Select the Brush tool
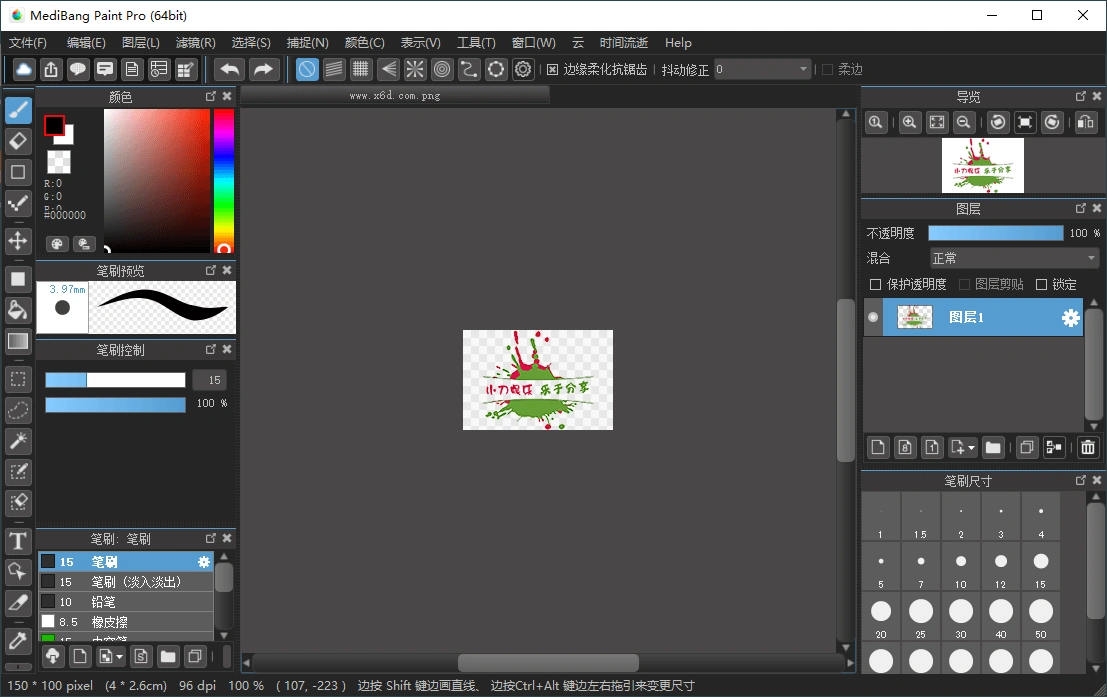Screen dimensions: 1107x697 (x=17, y=110)
